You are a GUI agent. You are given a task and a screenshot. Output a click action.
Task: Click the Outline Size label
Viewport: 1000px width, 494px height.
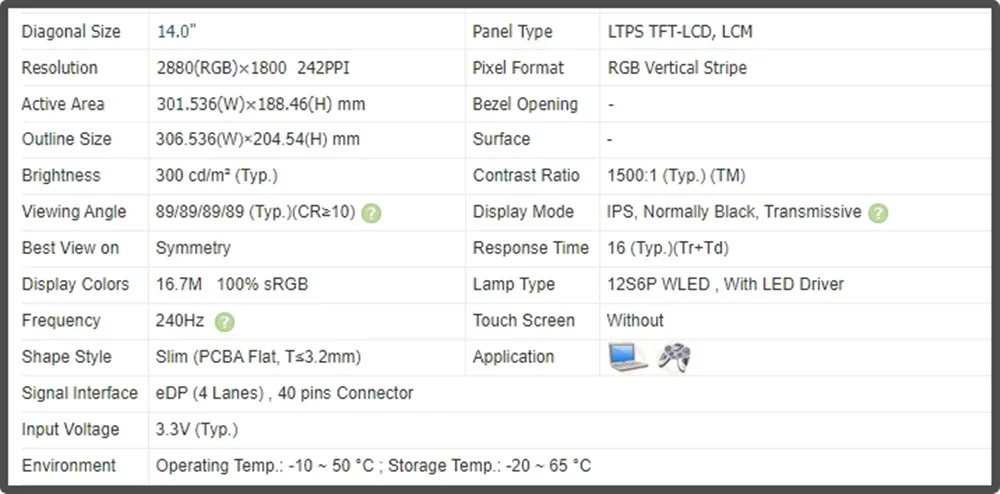point(67,139)
